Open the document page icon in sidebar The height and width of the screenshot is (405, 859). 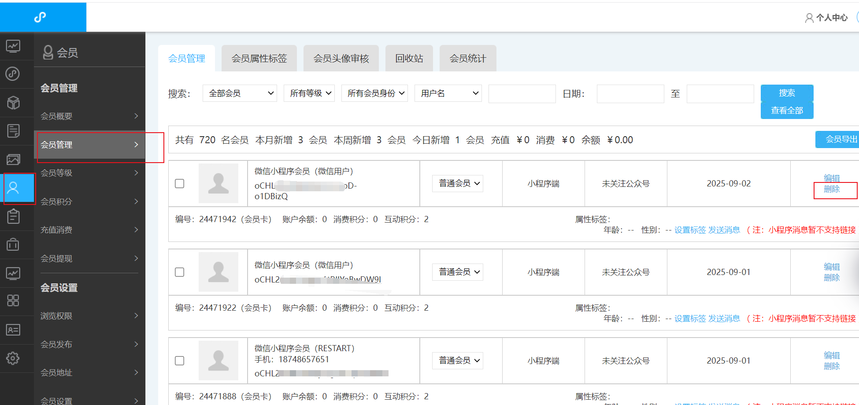13,131
